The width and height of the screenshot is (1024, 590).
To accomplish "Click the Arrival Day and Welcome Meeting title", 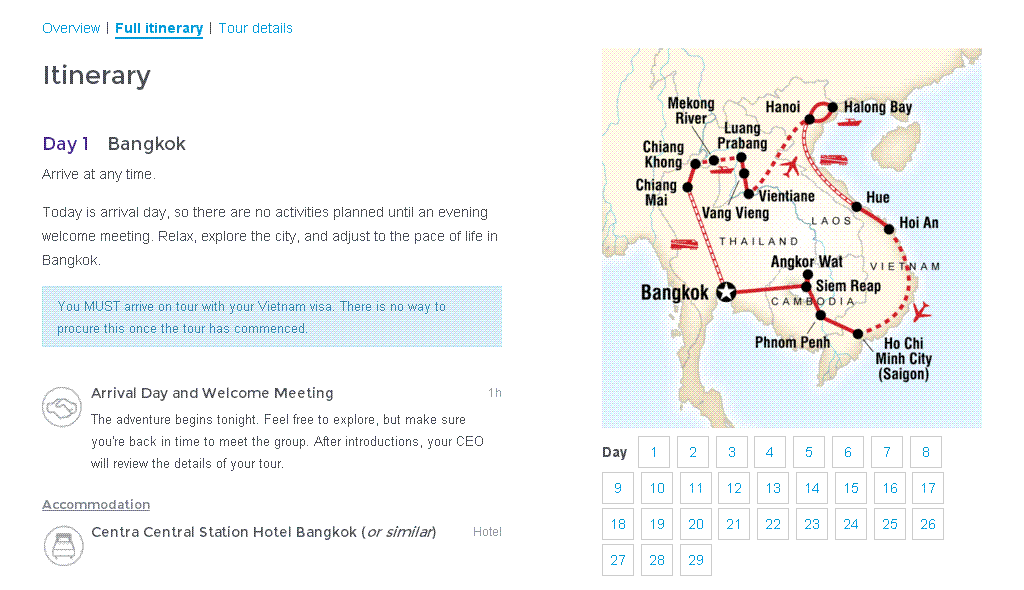I will pos(212,393).
